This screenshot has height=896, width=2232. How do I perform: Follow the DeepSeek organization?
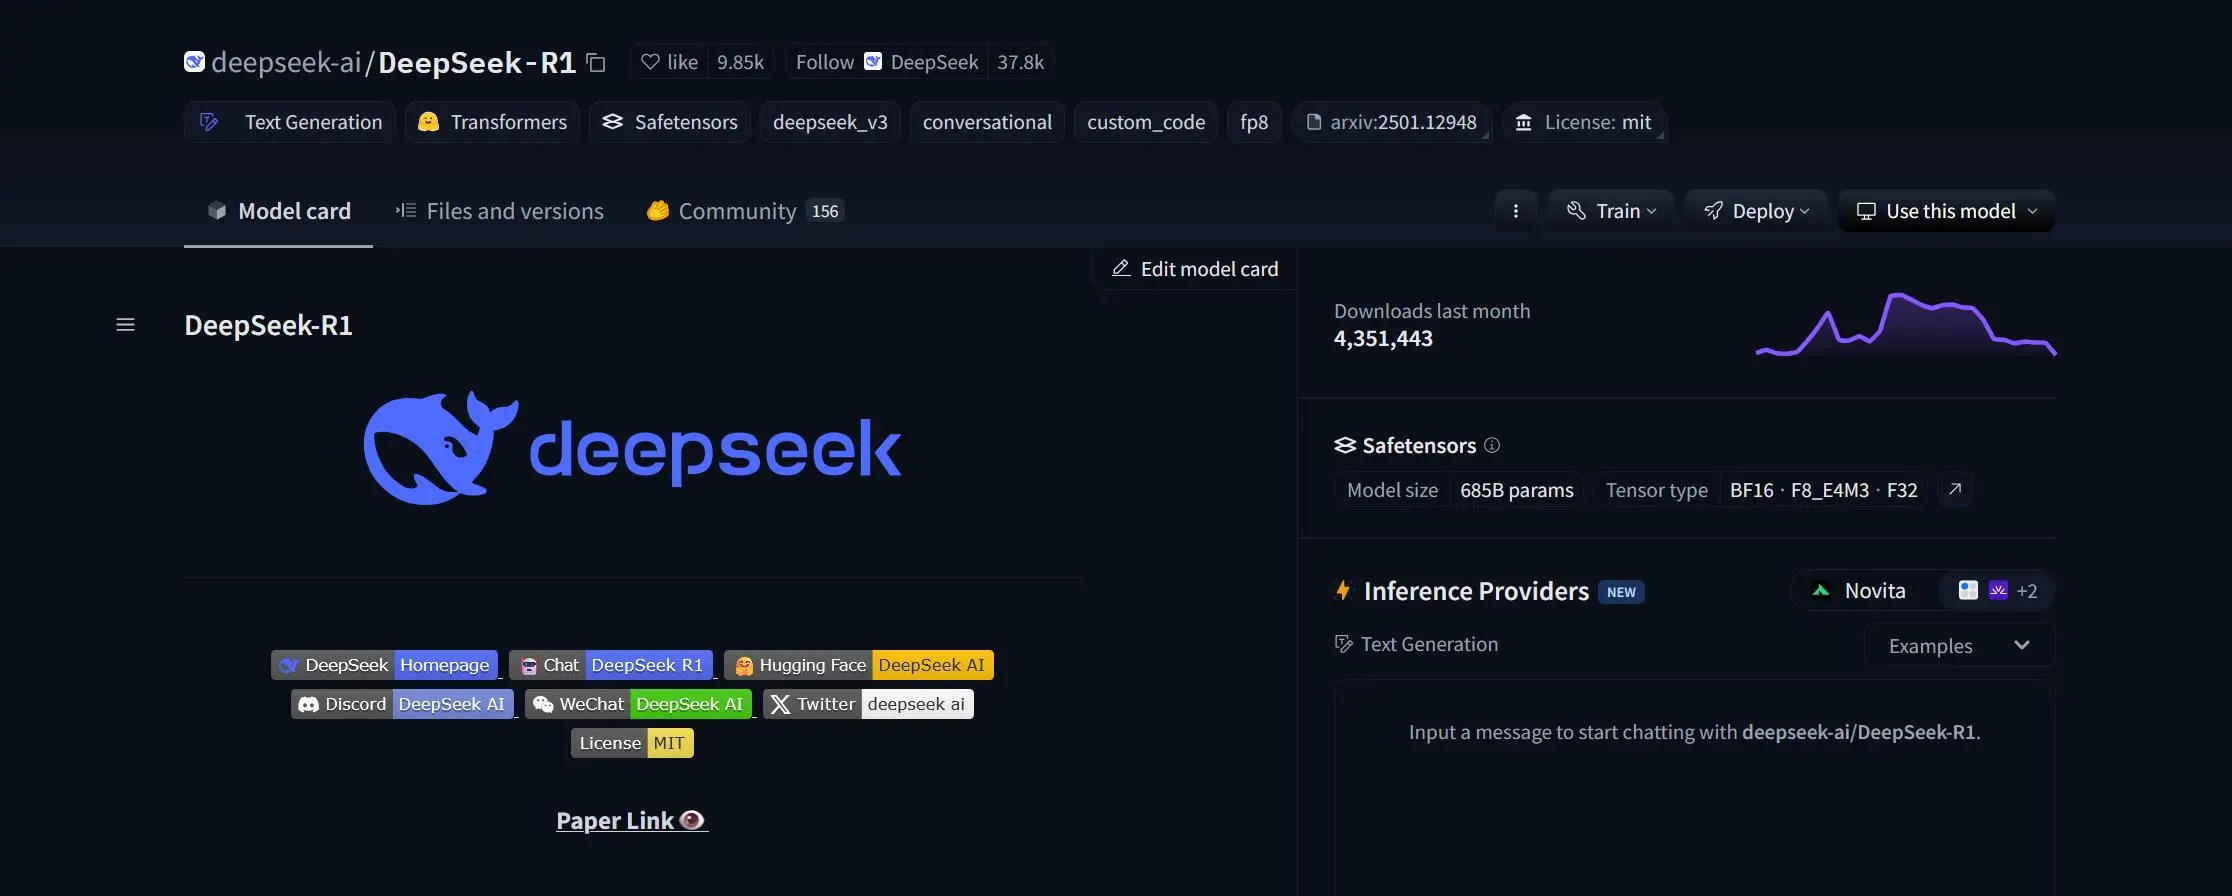click(887, 62)
